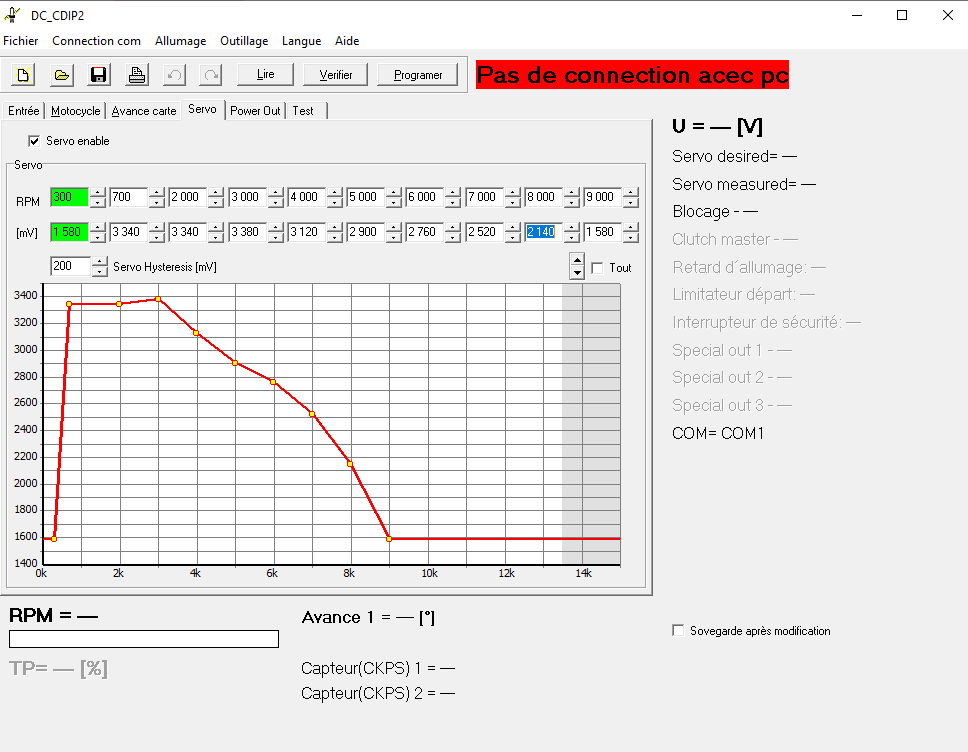The image size is (968, 752).
Task: Click the graph point at 3000 RPM peak
Action: tap(158, 299)
